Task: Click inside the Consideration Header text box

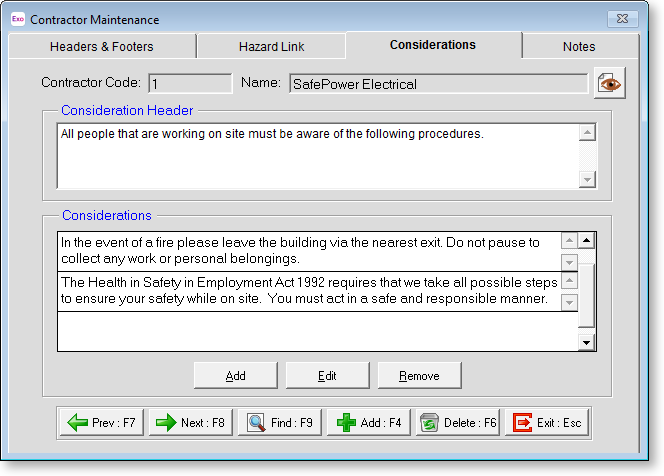Action: click(318, 156)
